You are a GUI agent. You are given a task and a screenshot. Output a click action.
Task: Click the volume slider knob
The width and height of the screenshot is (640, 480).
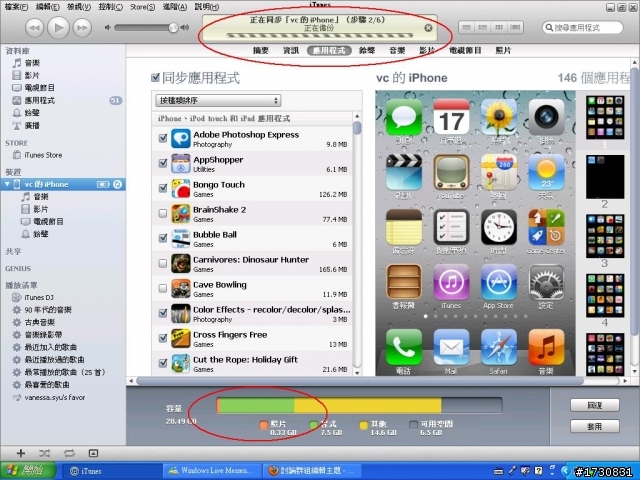click(x=173, y=27)
